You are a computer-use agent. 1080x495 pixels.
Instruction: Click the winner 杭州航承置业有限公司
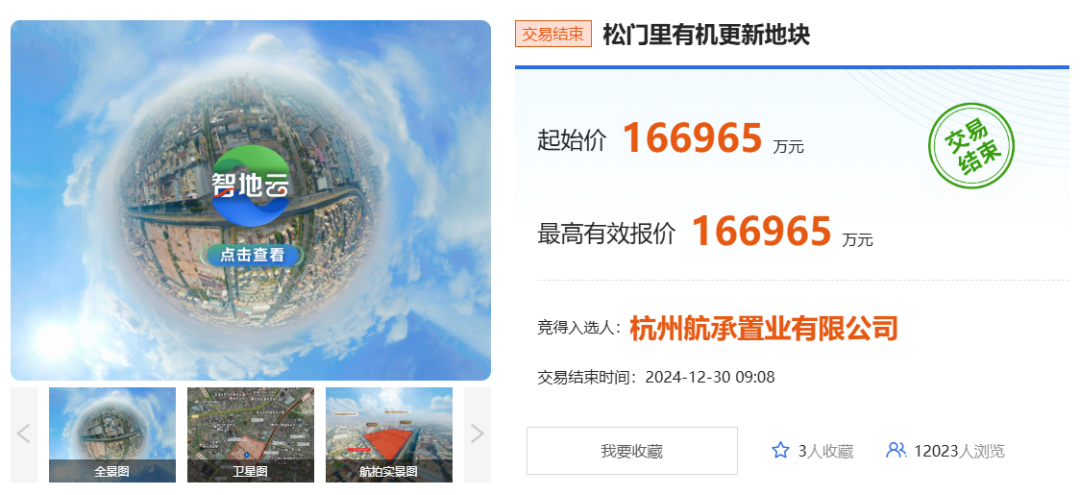764,328
